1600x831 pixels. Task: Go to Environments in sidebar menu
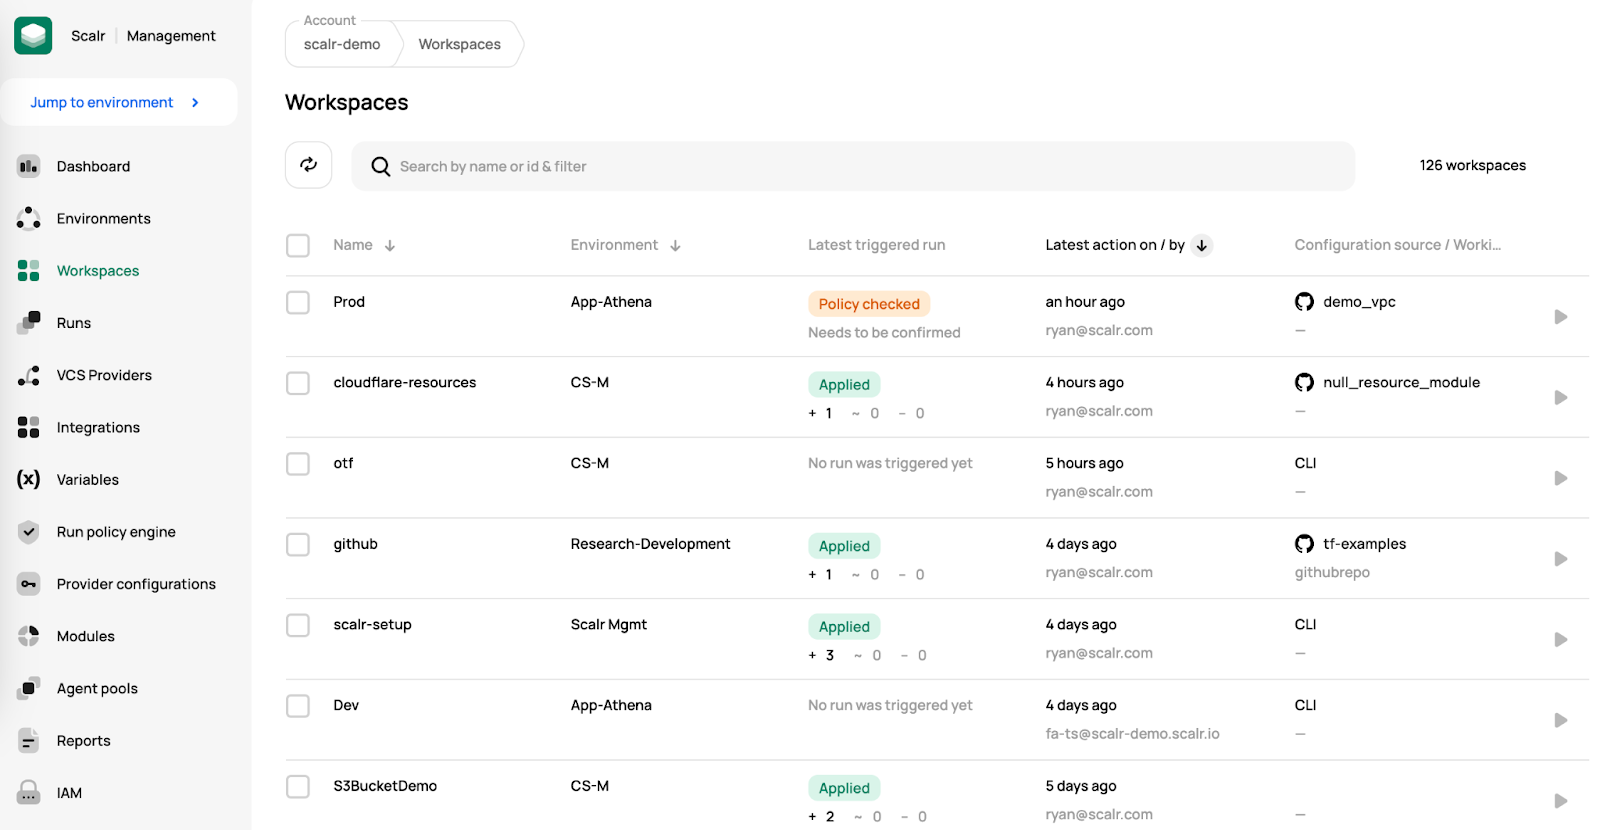tap(104, 218)
